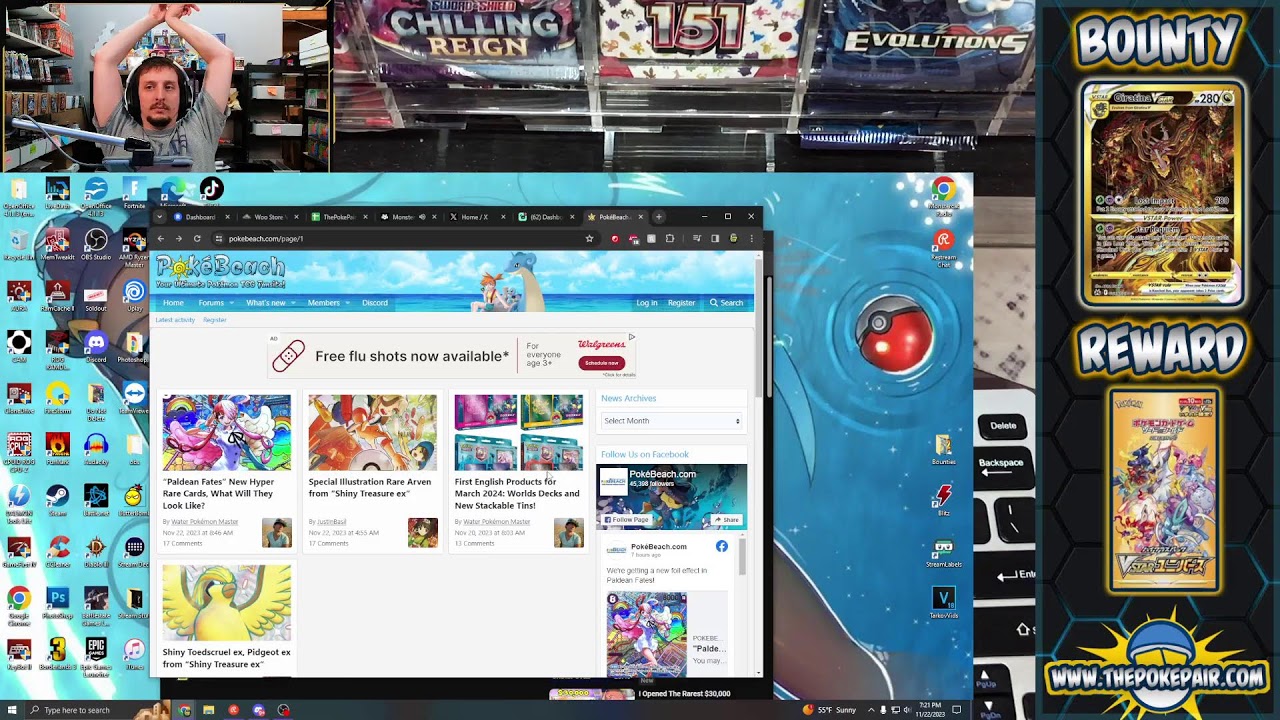Go back in the Chrome browser
This screenshot has width=1280, height=720.
[160, 238]
